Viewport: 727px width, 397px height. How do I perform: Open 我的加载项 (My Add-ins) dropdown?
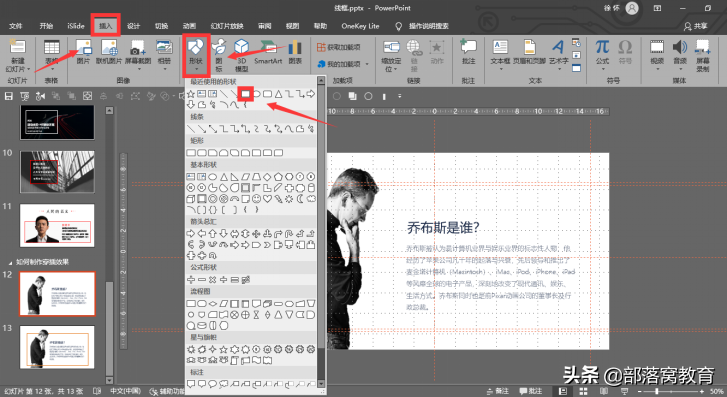(344, 64)
